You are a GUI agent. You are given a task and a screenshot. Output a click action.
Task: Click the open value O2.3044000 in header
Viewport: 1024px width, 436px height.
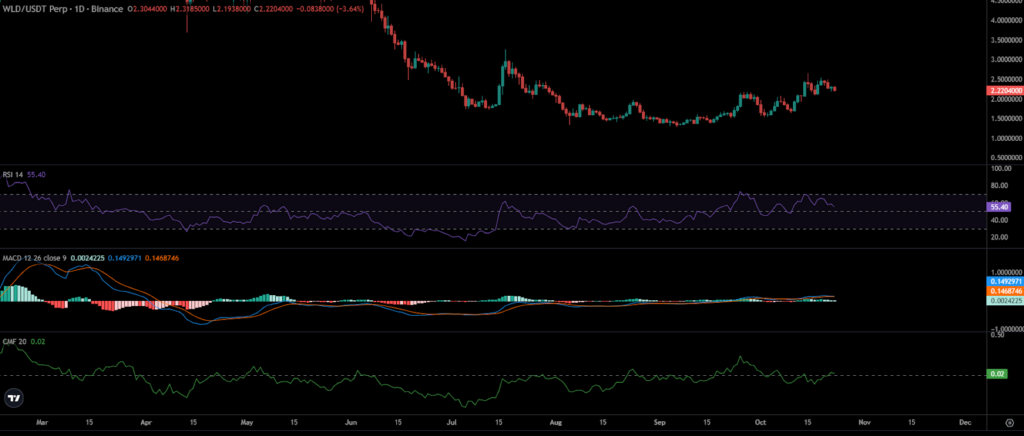tap(147, 9)
